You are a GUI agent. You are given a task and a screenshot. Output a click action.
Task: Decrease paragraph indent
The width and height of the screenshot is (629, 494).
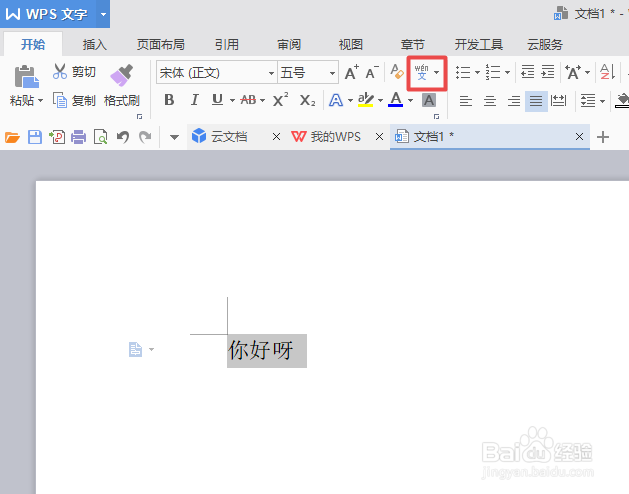click(x=528, y=72)
